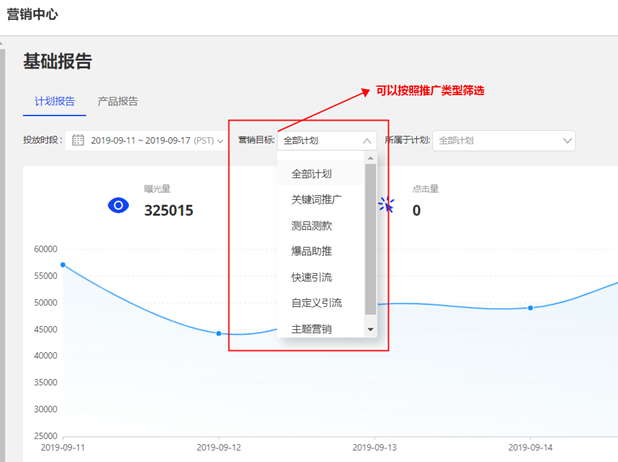Select 自定义引流 option

[x=316, y=303]
